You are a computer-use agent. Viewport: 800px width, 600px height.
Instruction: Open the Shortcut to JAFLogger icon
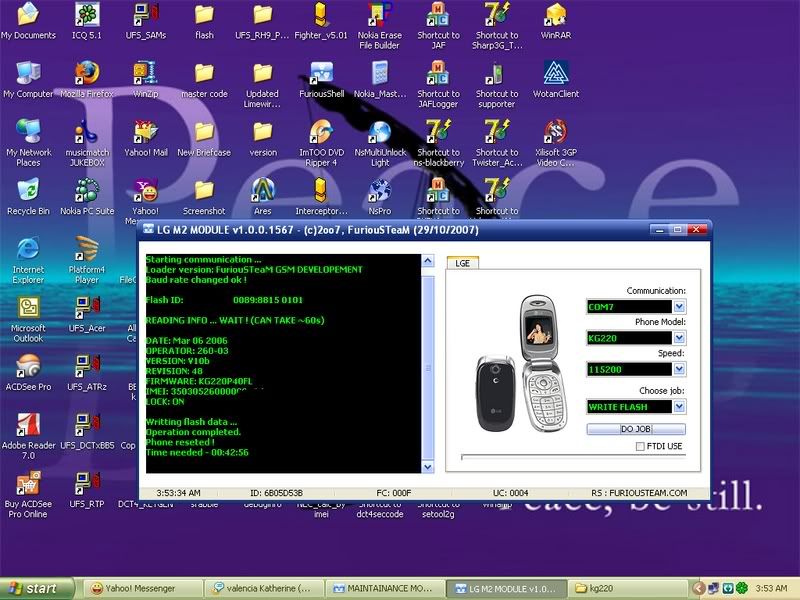(438, 84)
